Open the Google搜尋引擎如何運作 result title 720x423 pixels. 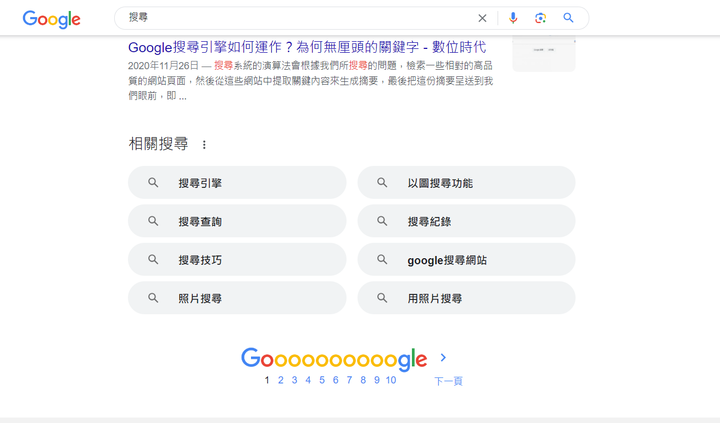[x=307, y=47]
